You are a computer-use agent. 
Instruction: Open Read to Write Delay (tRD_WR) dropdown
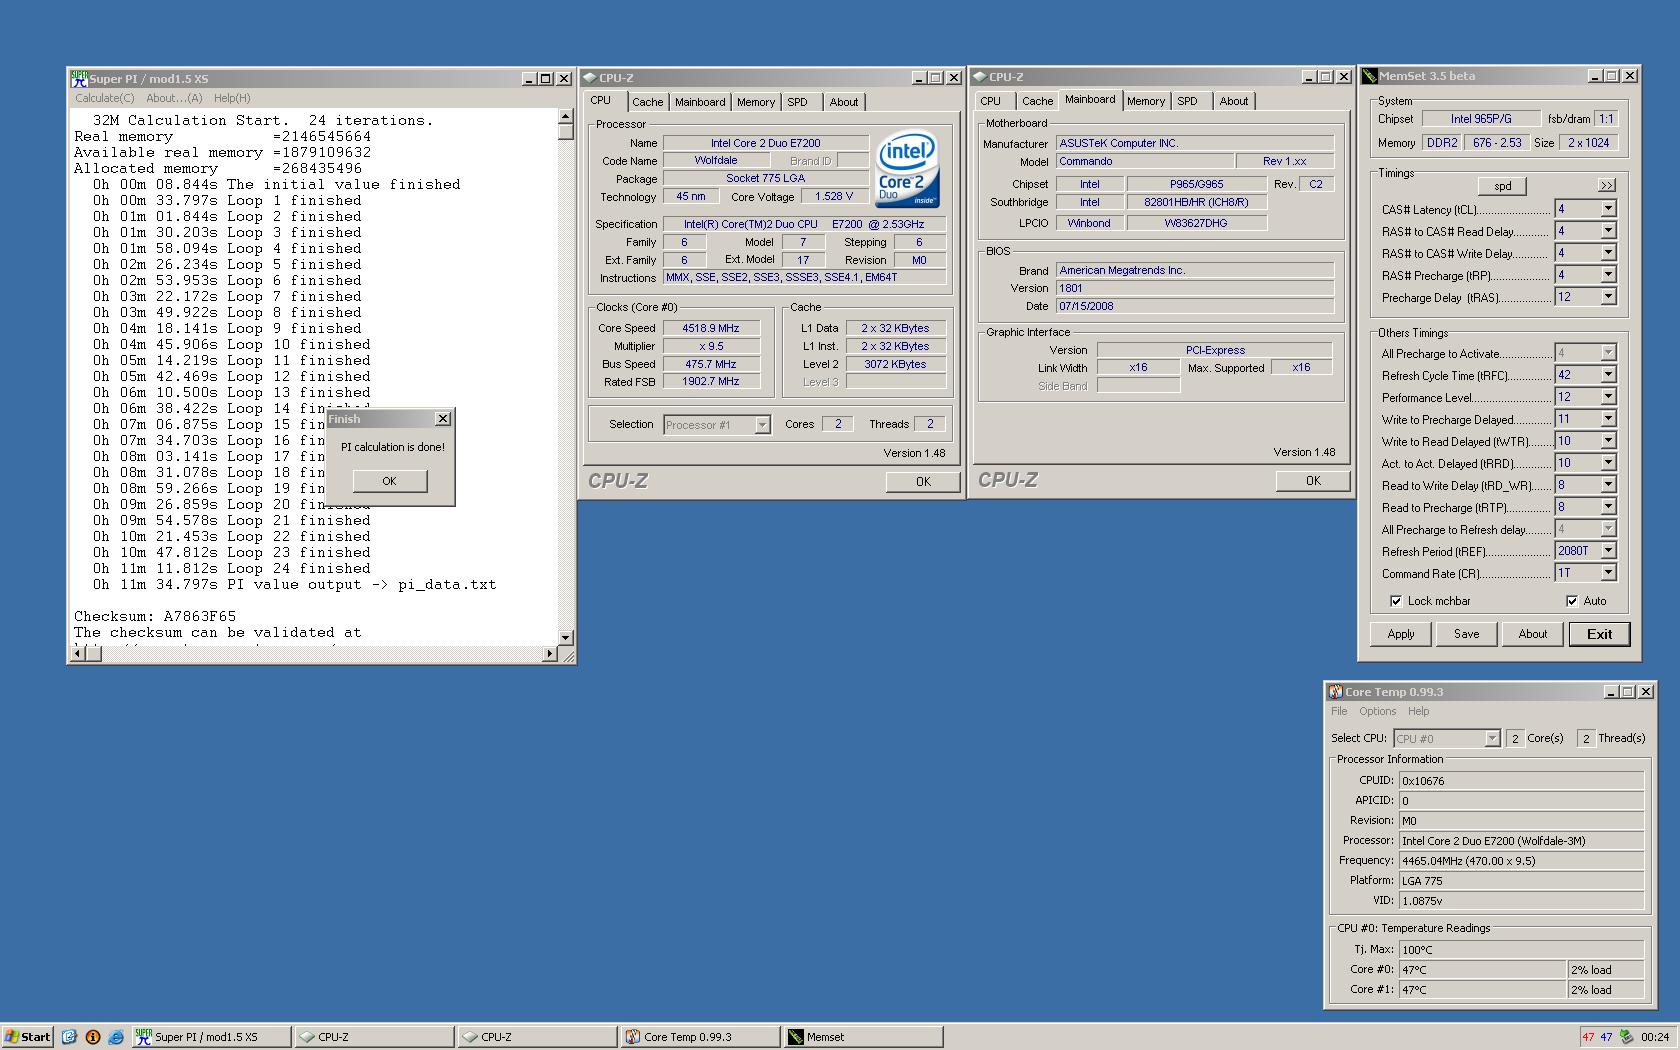click(x=1608, y=485)
